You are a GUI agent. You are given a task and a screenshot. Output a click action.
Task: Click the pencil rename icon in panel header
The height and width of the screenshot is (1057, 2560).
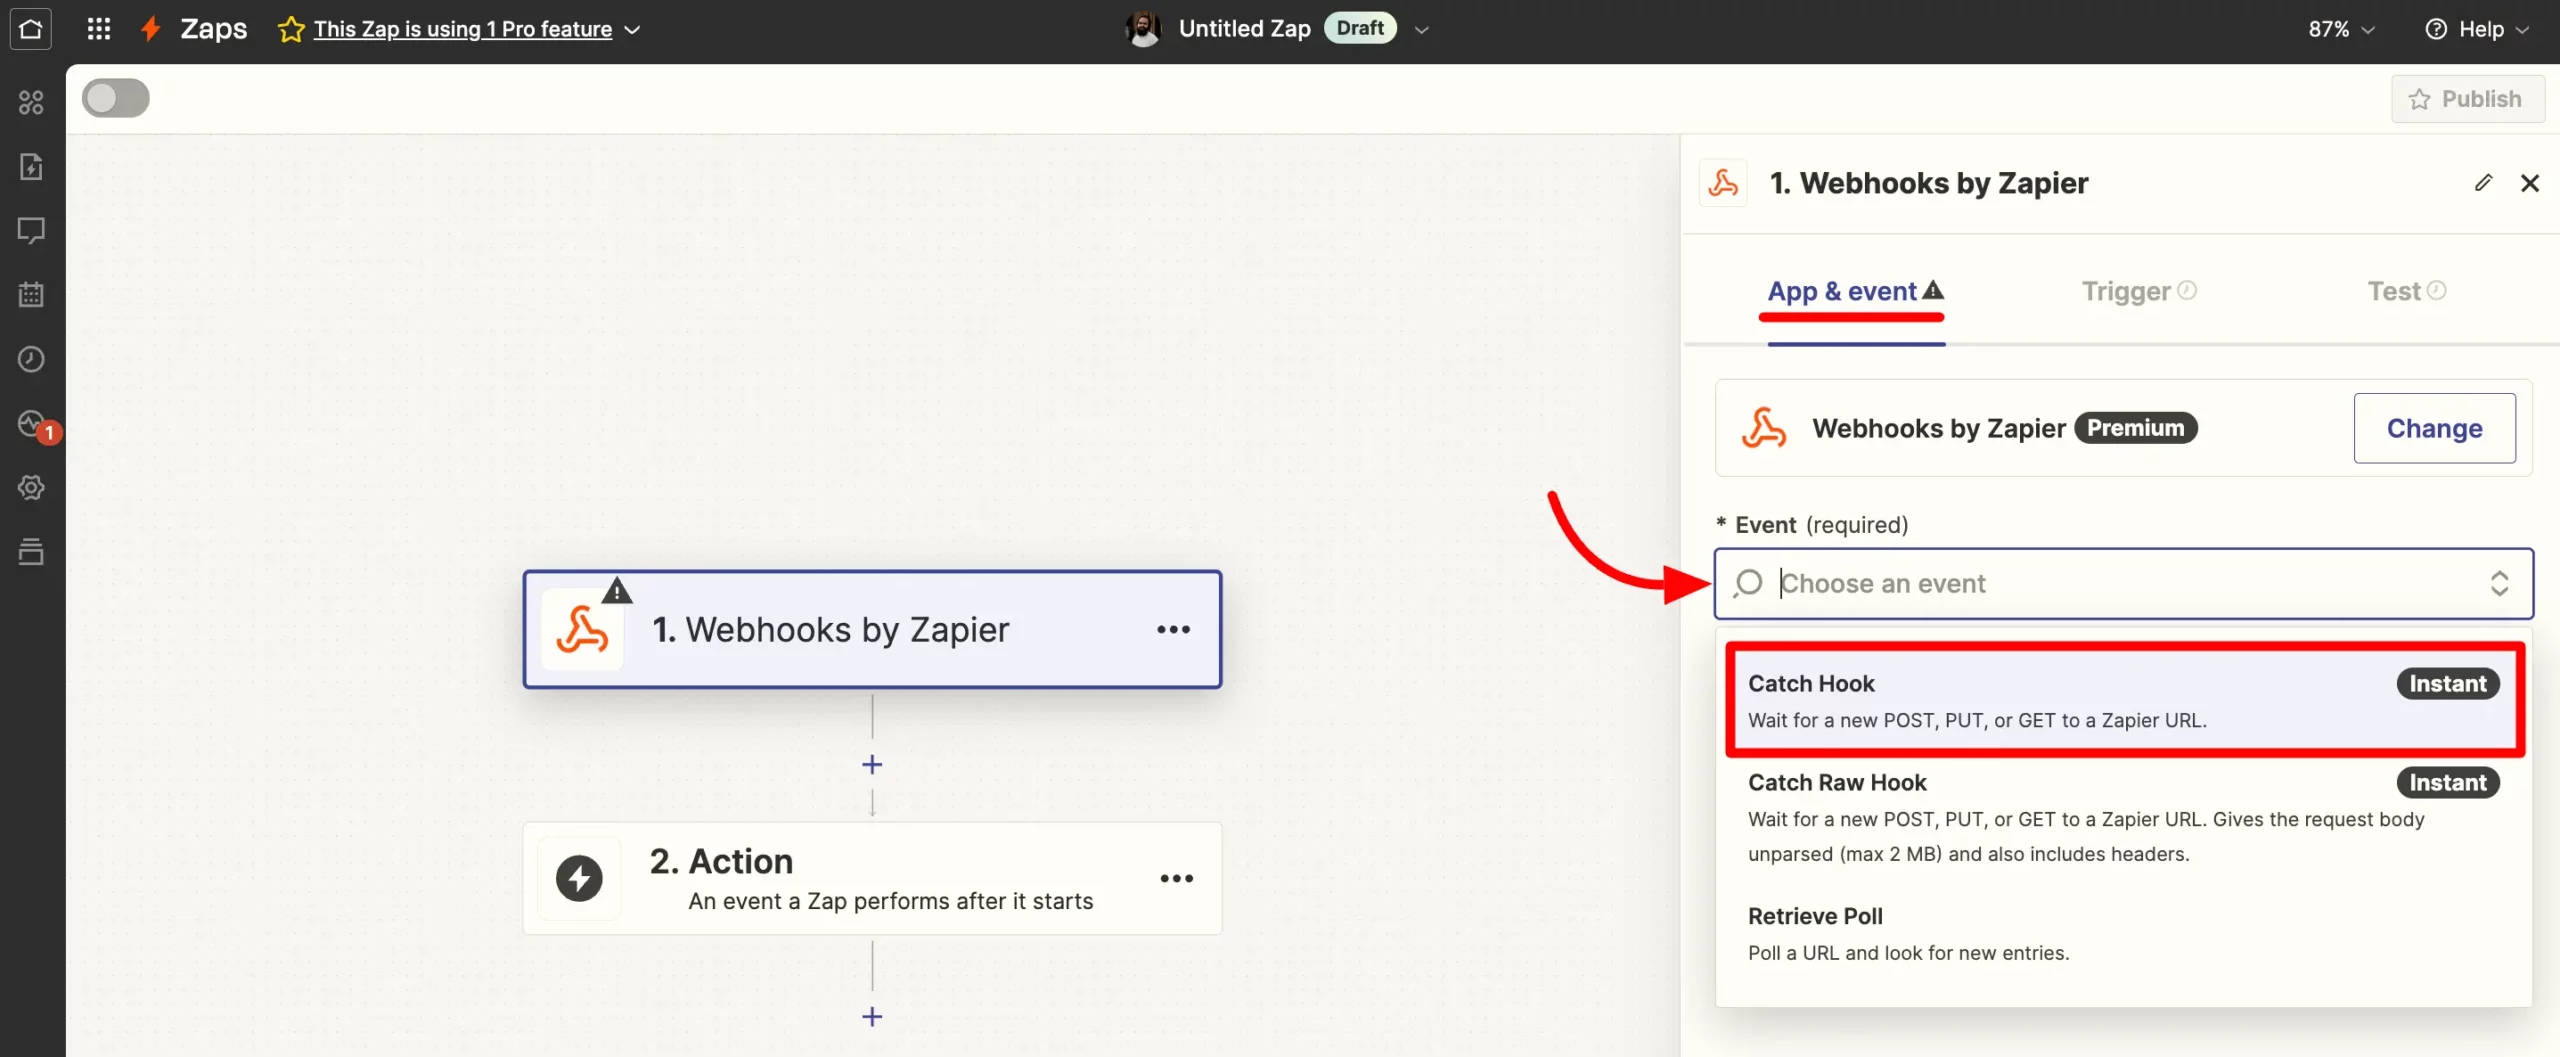(x=2483, y=183)
